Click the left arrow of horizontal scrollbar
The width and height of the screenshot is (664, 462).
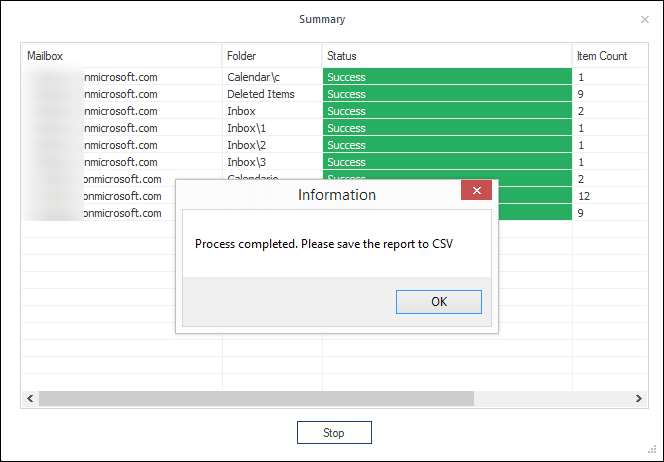pos(30,398)
